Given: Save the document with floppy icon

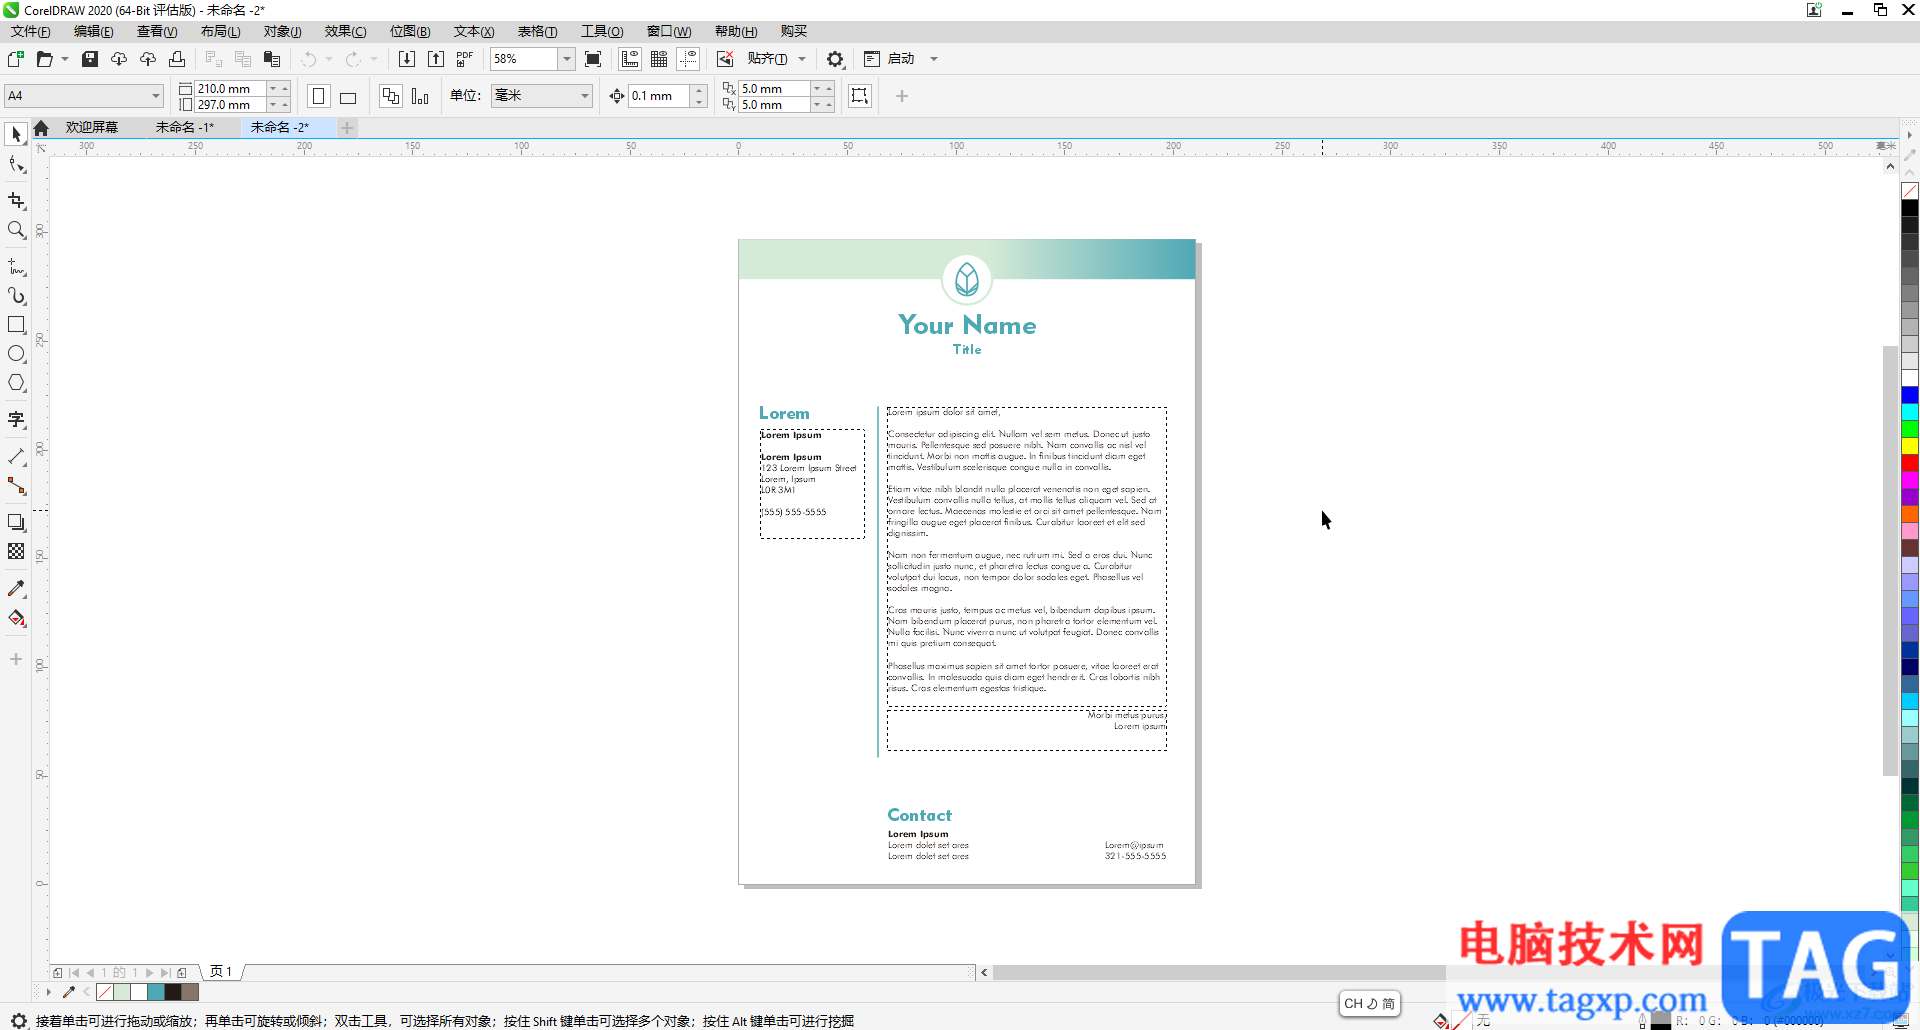Looking at the screenshot, I should 90,59.
